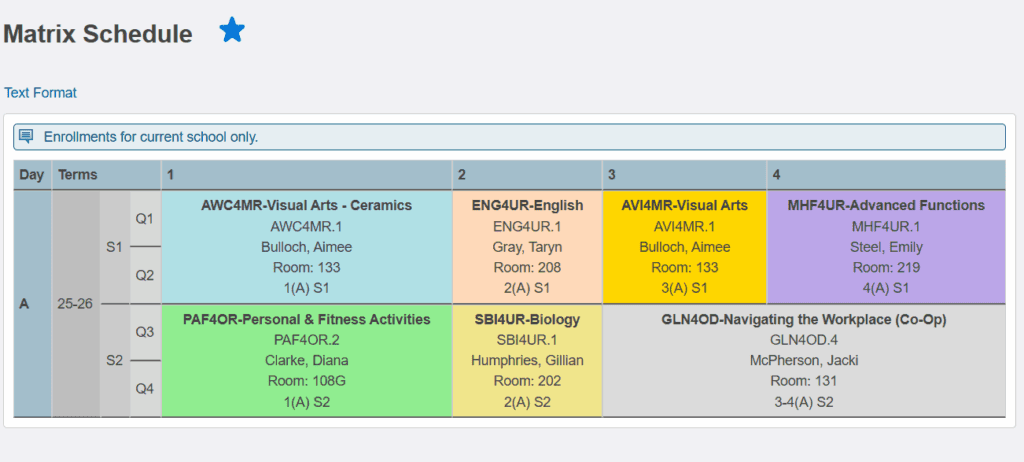This screenshot has height=462, width=1024.
Task: Click Room: 131 text
Action: coord(804,382)
